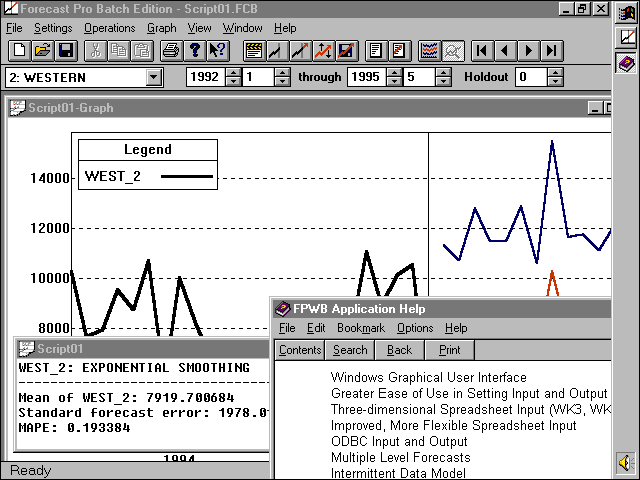Screen dimensions: 640x480
Task: Open the 2: WESTERN dropdown arrow
Action: (154, 77)
